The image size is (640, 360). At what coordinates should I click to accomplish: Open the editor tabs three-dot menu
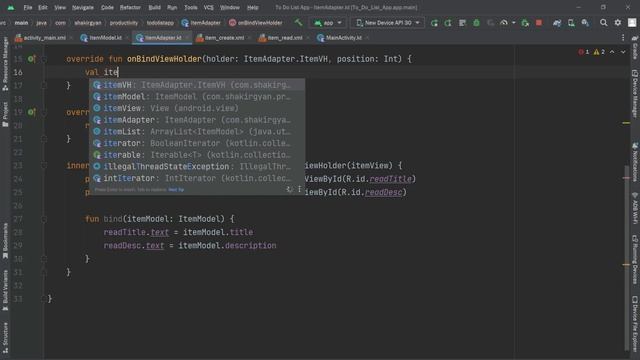point(623,38)
